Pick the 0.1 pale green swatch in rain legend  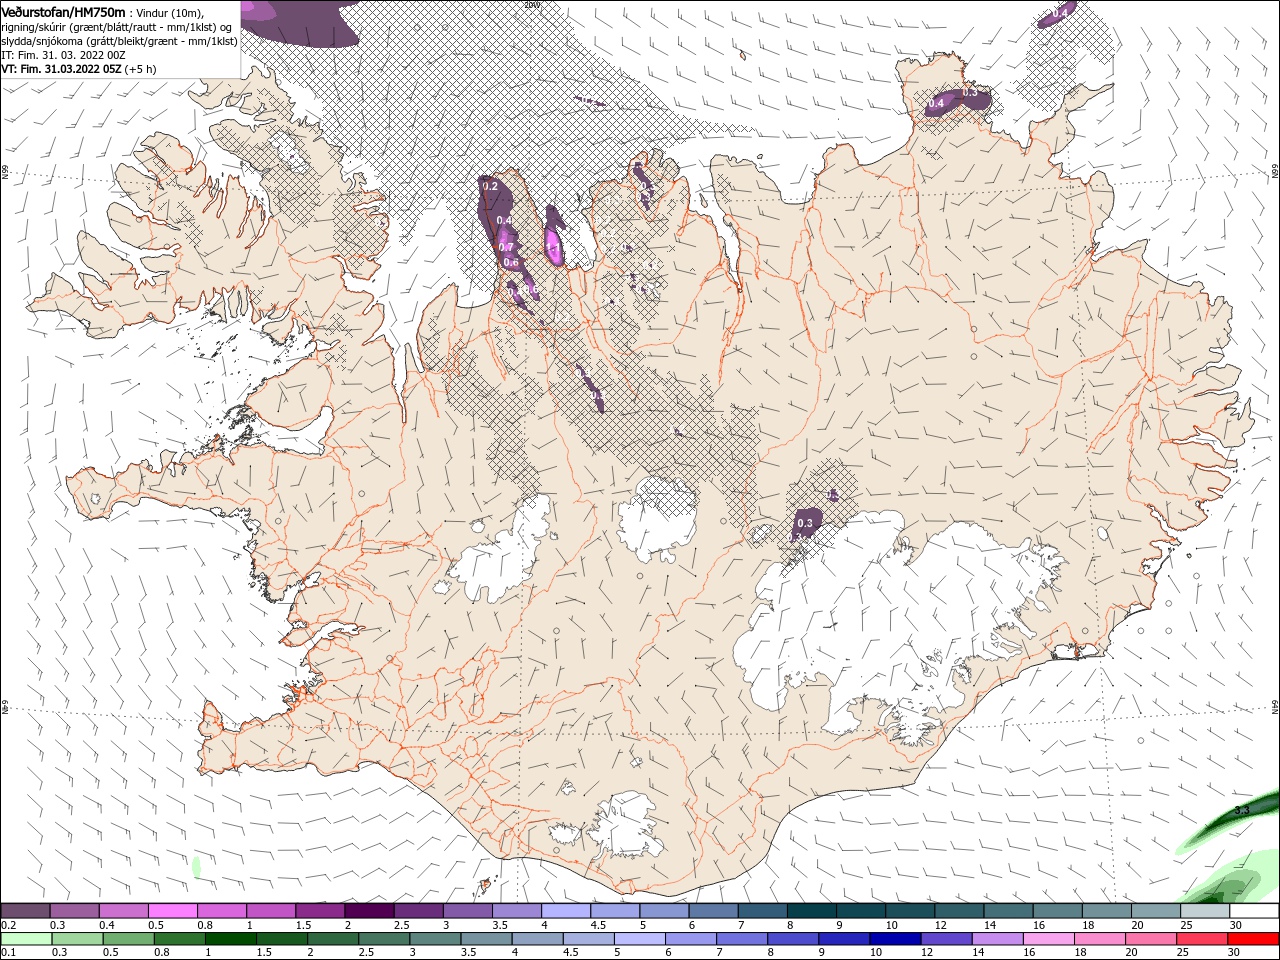click(27, 938)
